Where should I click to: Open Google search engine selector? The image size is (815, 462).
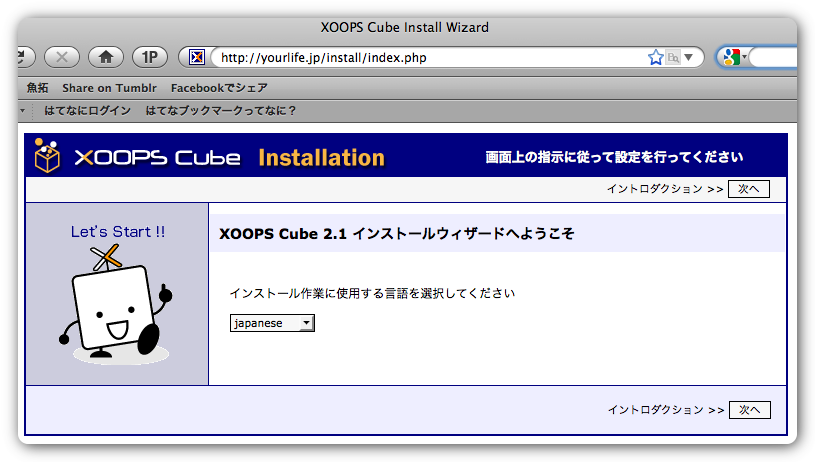tap(734, 57)
